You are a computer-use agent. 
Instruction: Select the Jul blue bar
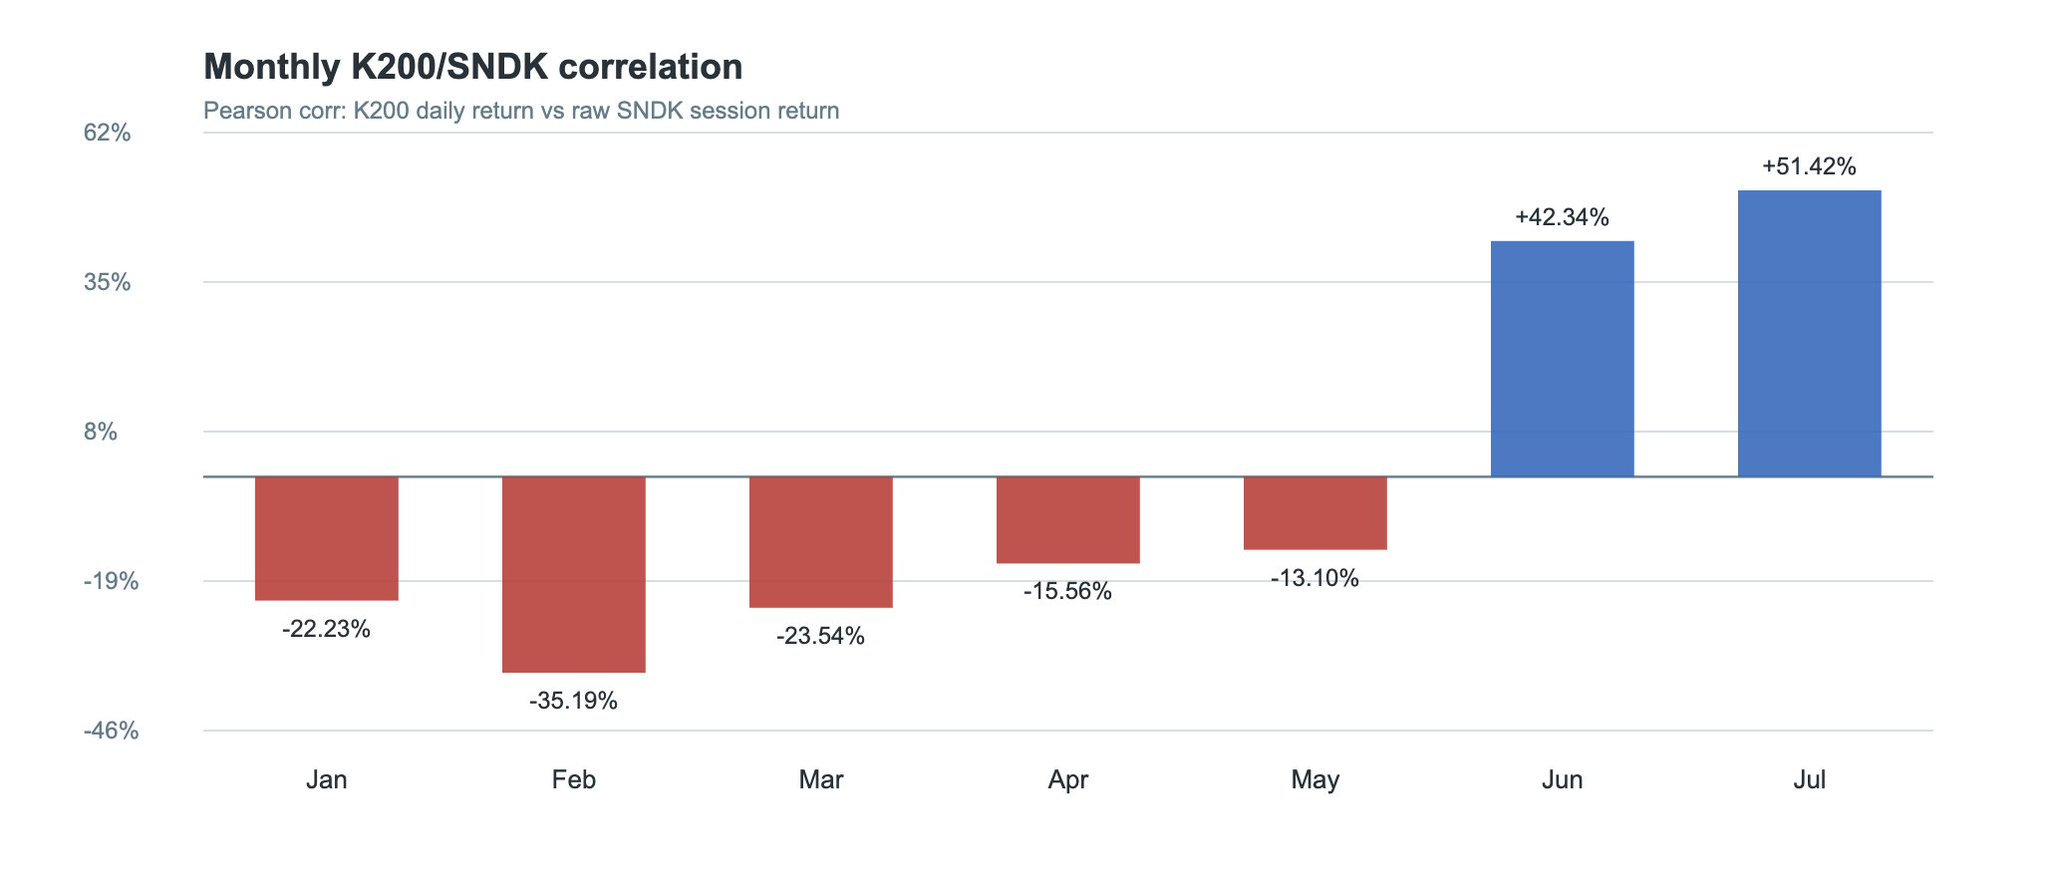(x=1809, y=333)
